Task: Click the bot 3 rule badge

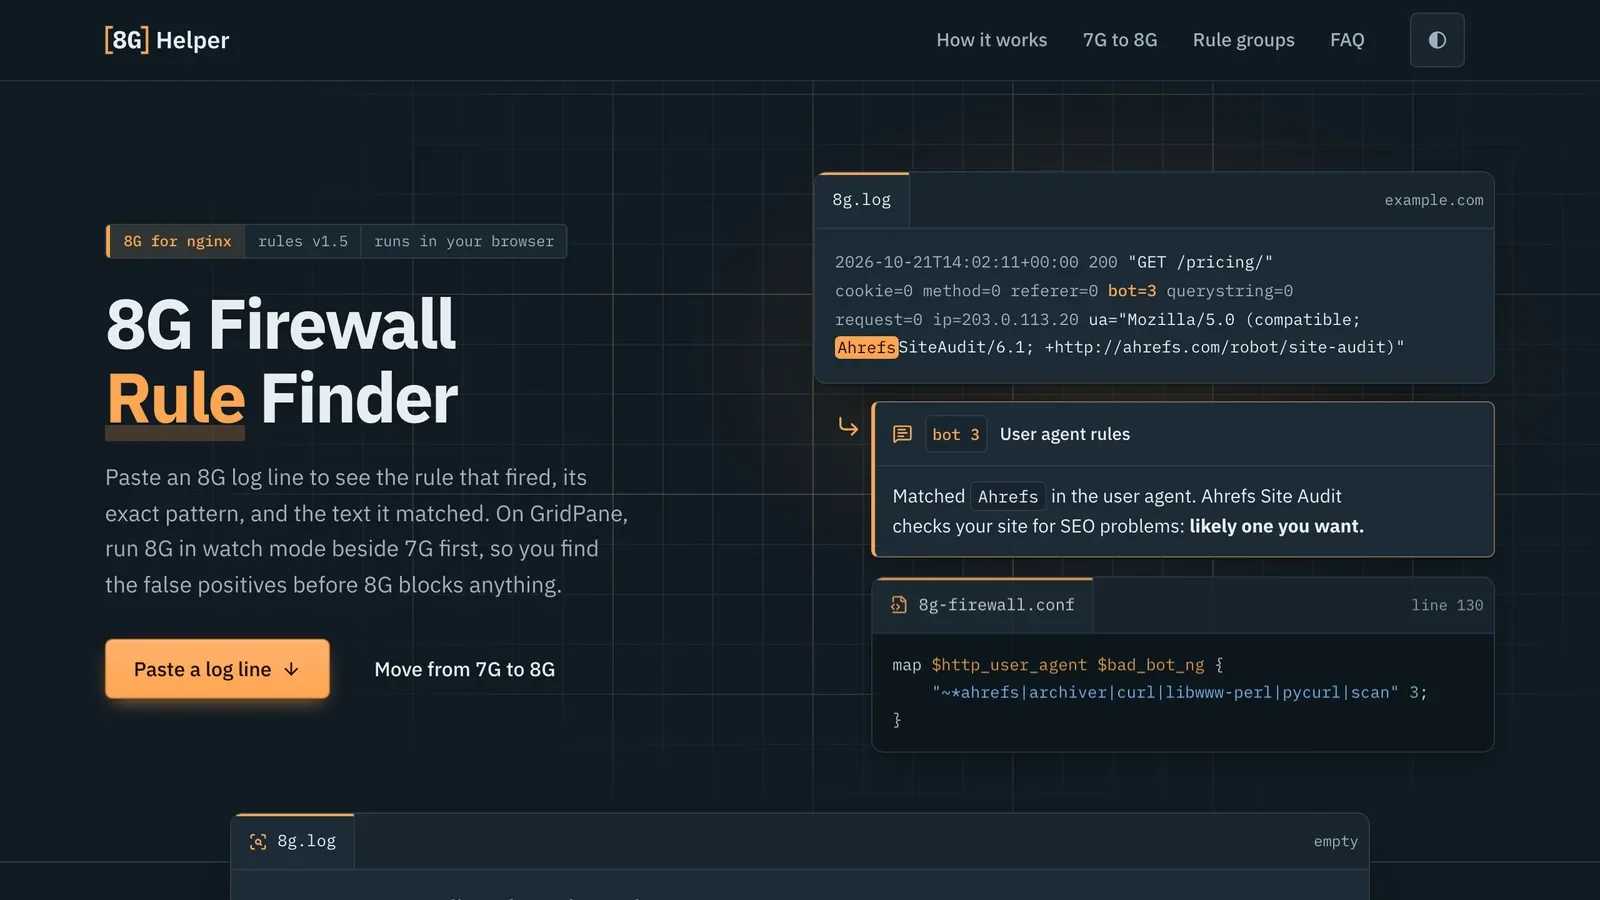Action: point(956,434)
